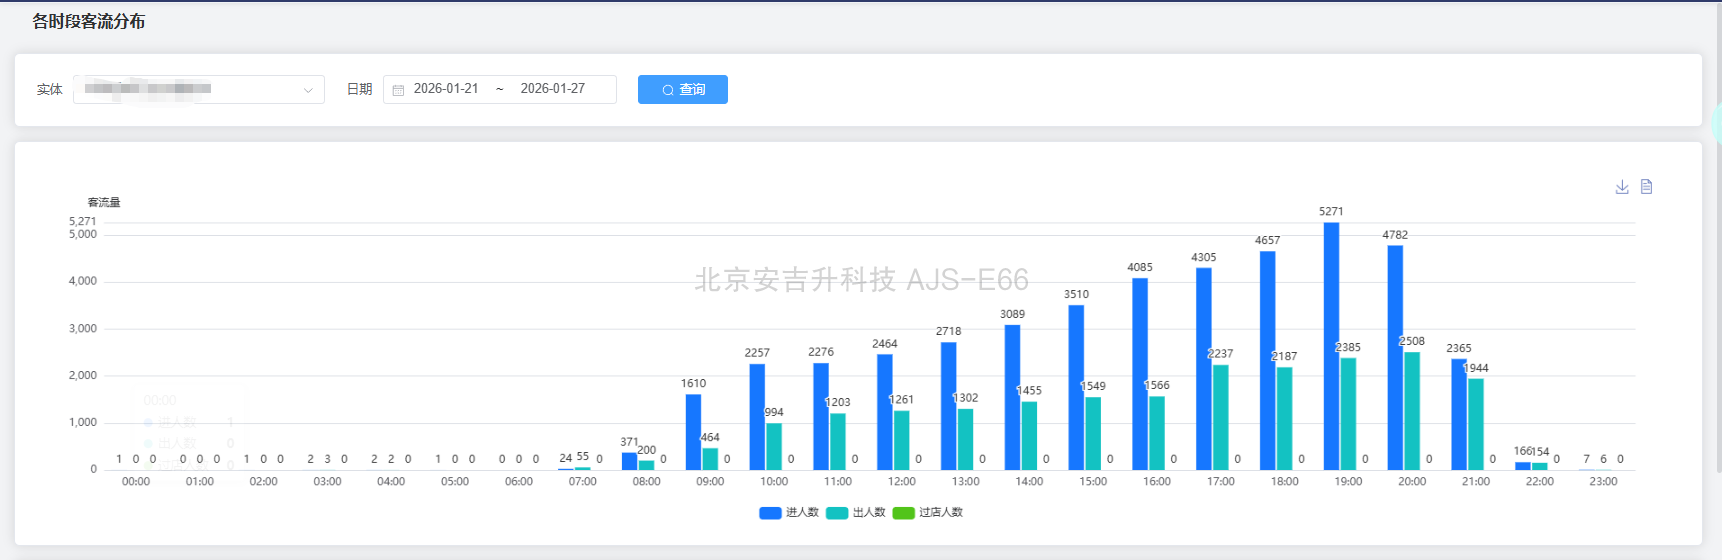Toggle the 过店人数 legend series
The height and width of the screenshot is (560, 1722).
(x=940, y=512)
